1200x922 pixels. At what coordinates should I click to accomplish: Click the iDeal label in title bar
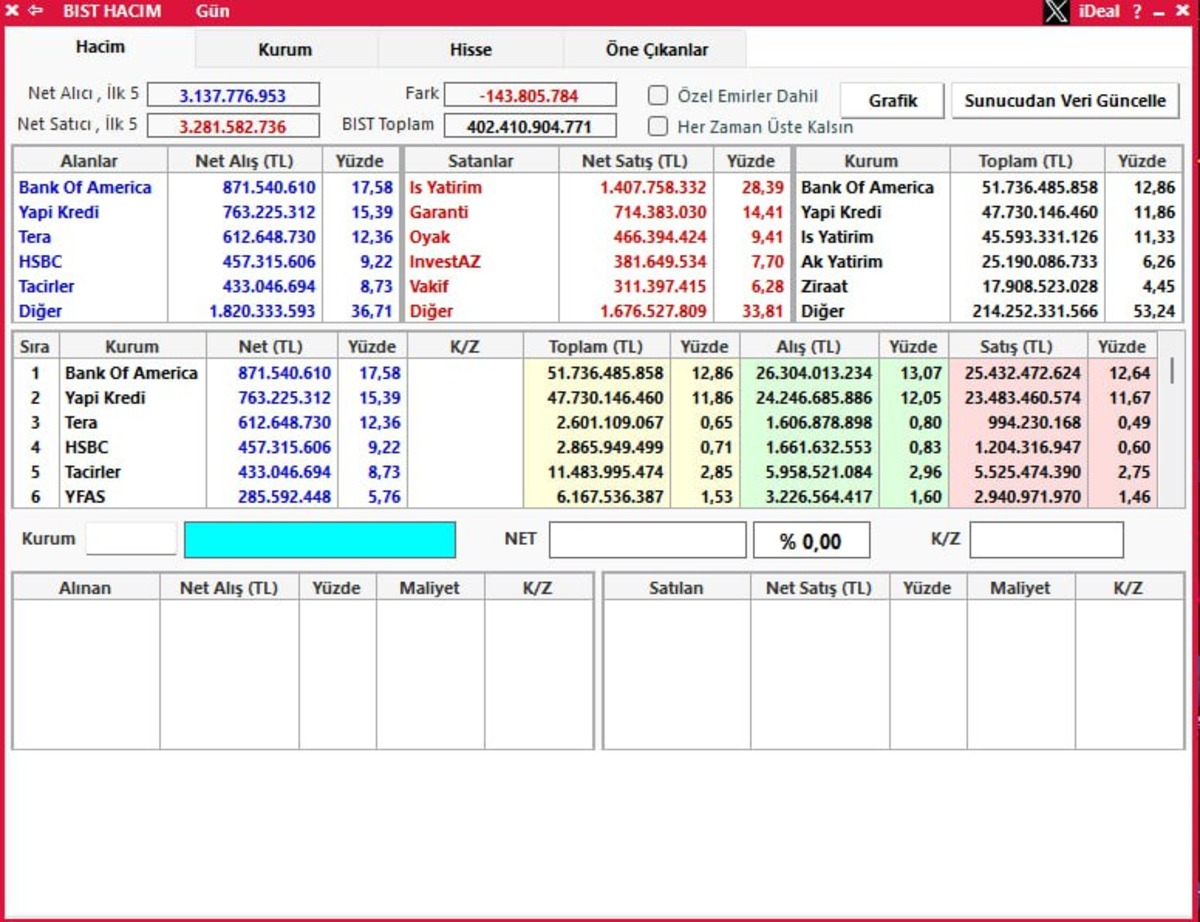(1099, 12)
